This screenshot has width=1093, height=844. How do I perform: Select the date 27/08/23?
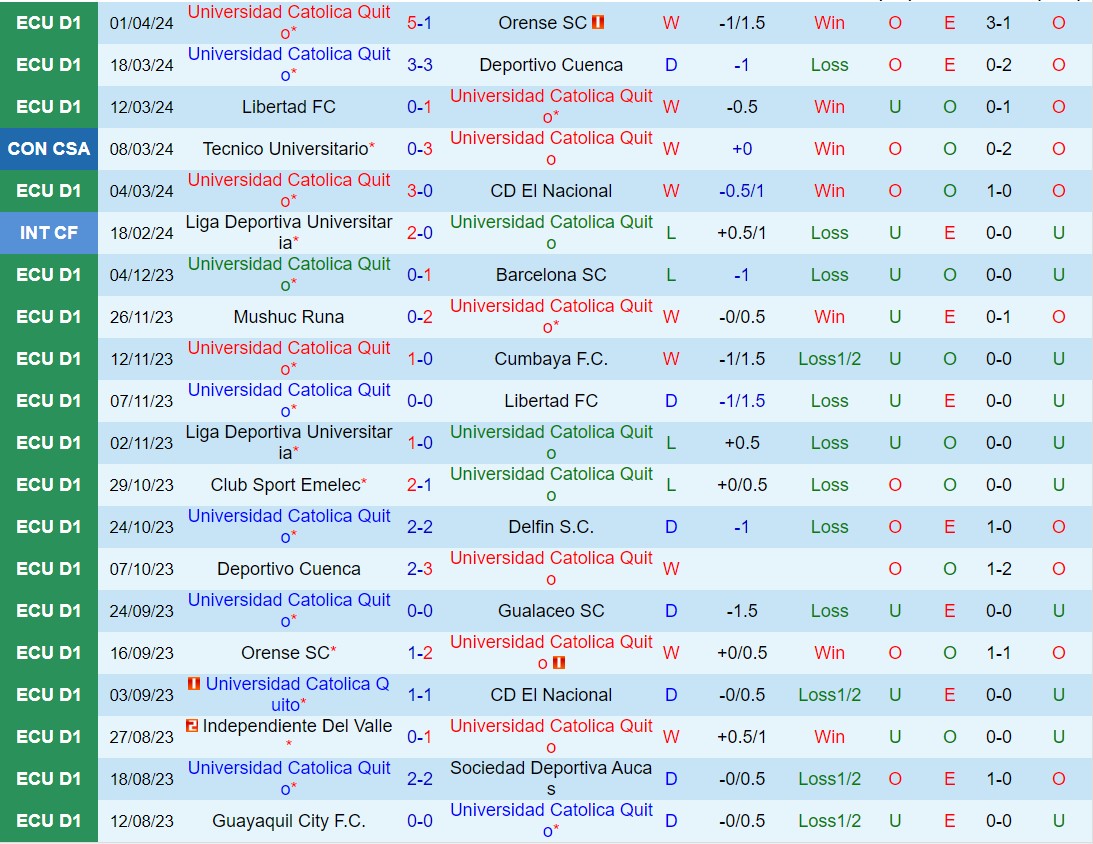click(x=142, y=737)
